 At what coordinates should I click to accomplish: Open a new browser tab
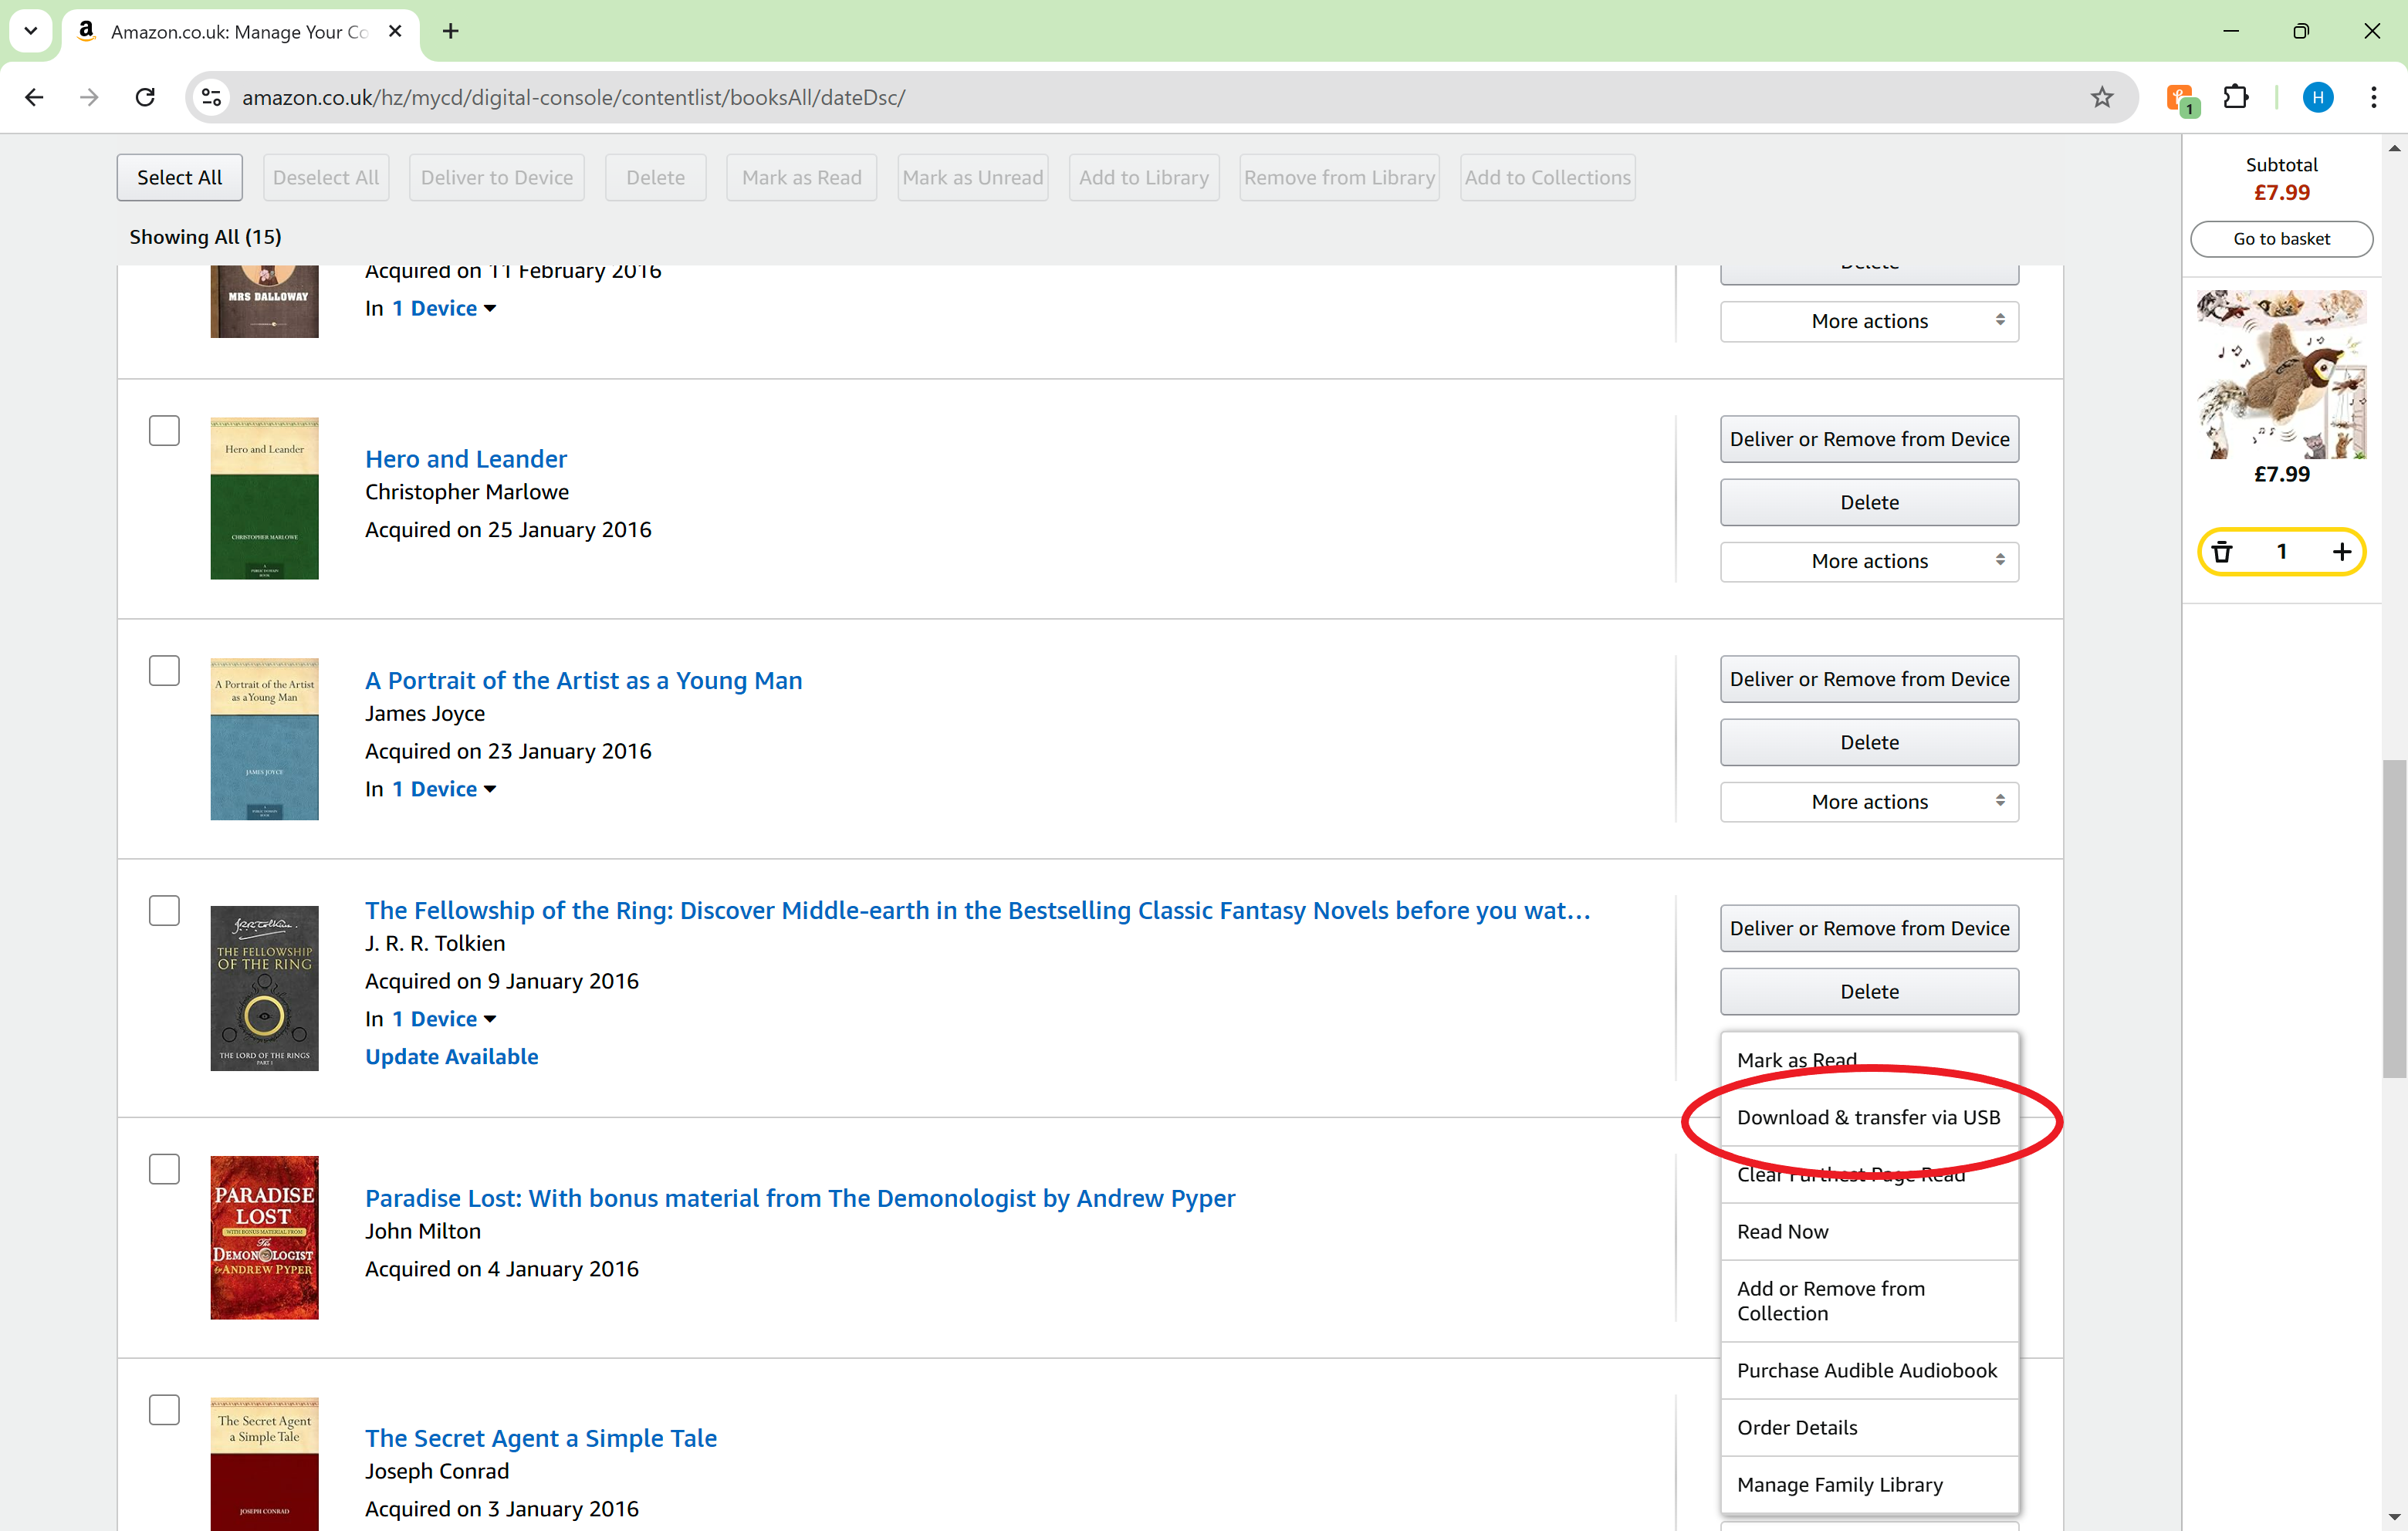click(451, 31)
